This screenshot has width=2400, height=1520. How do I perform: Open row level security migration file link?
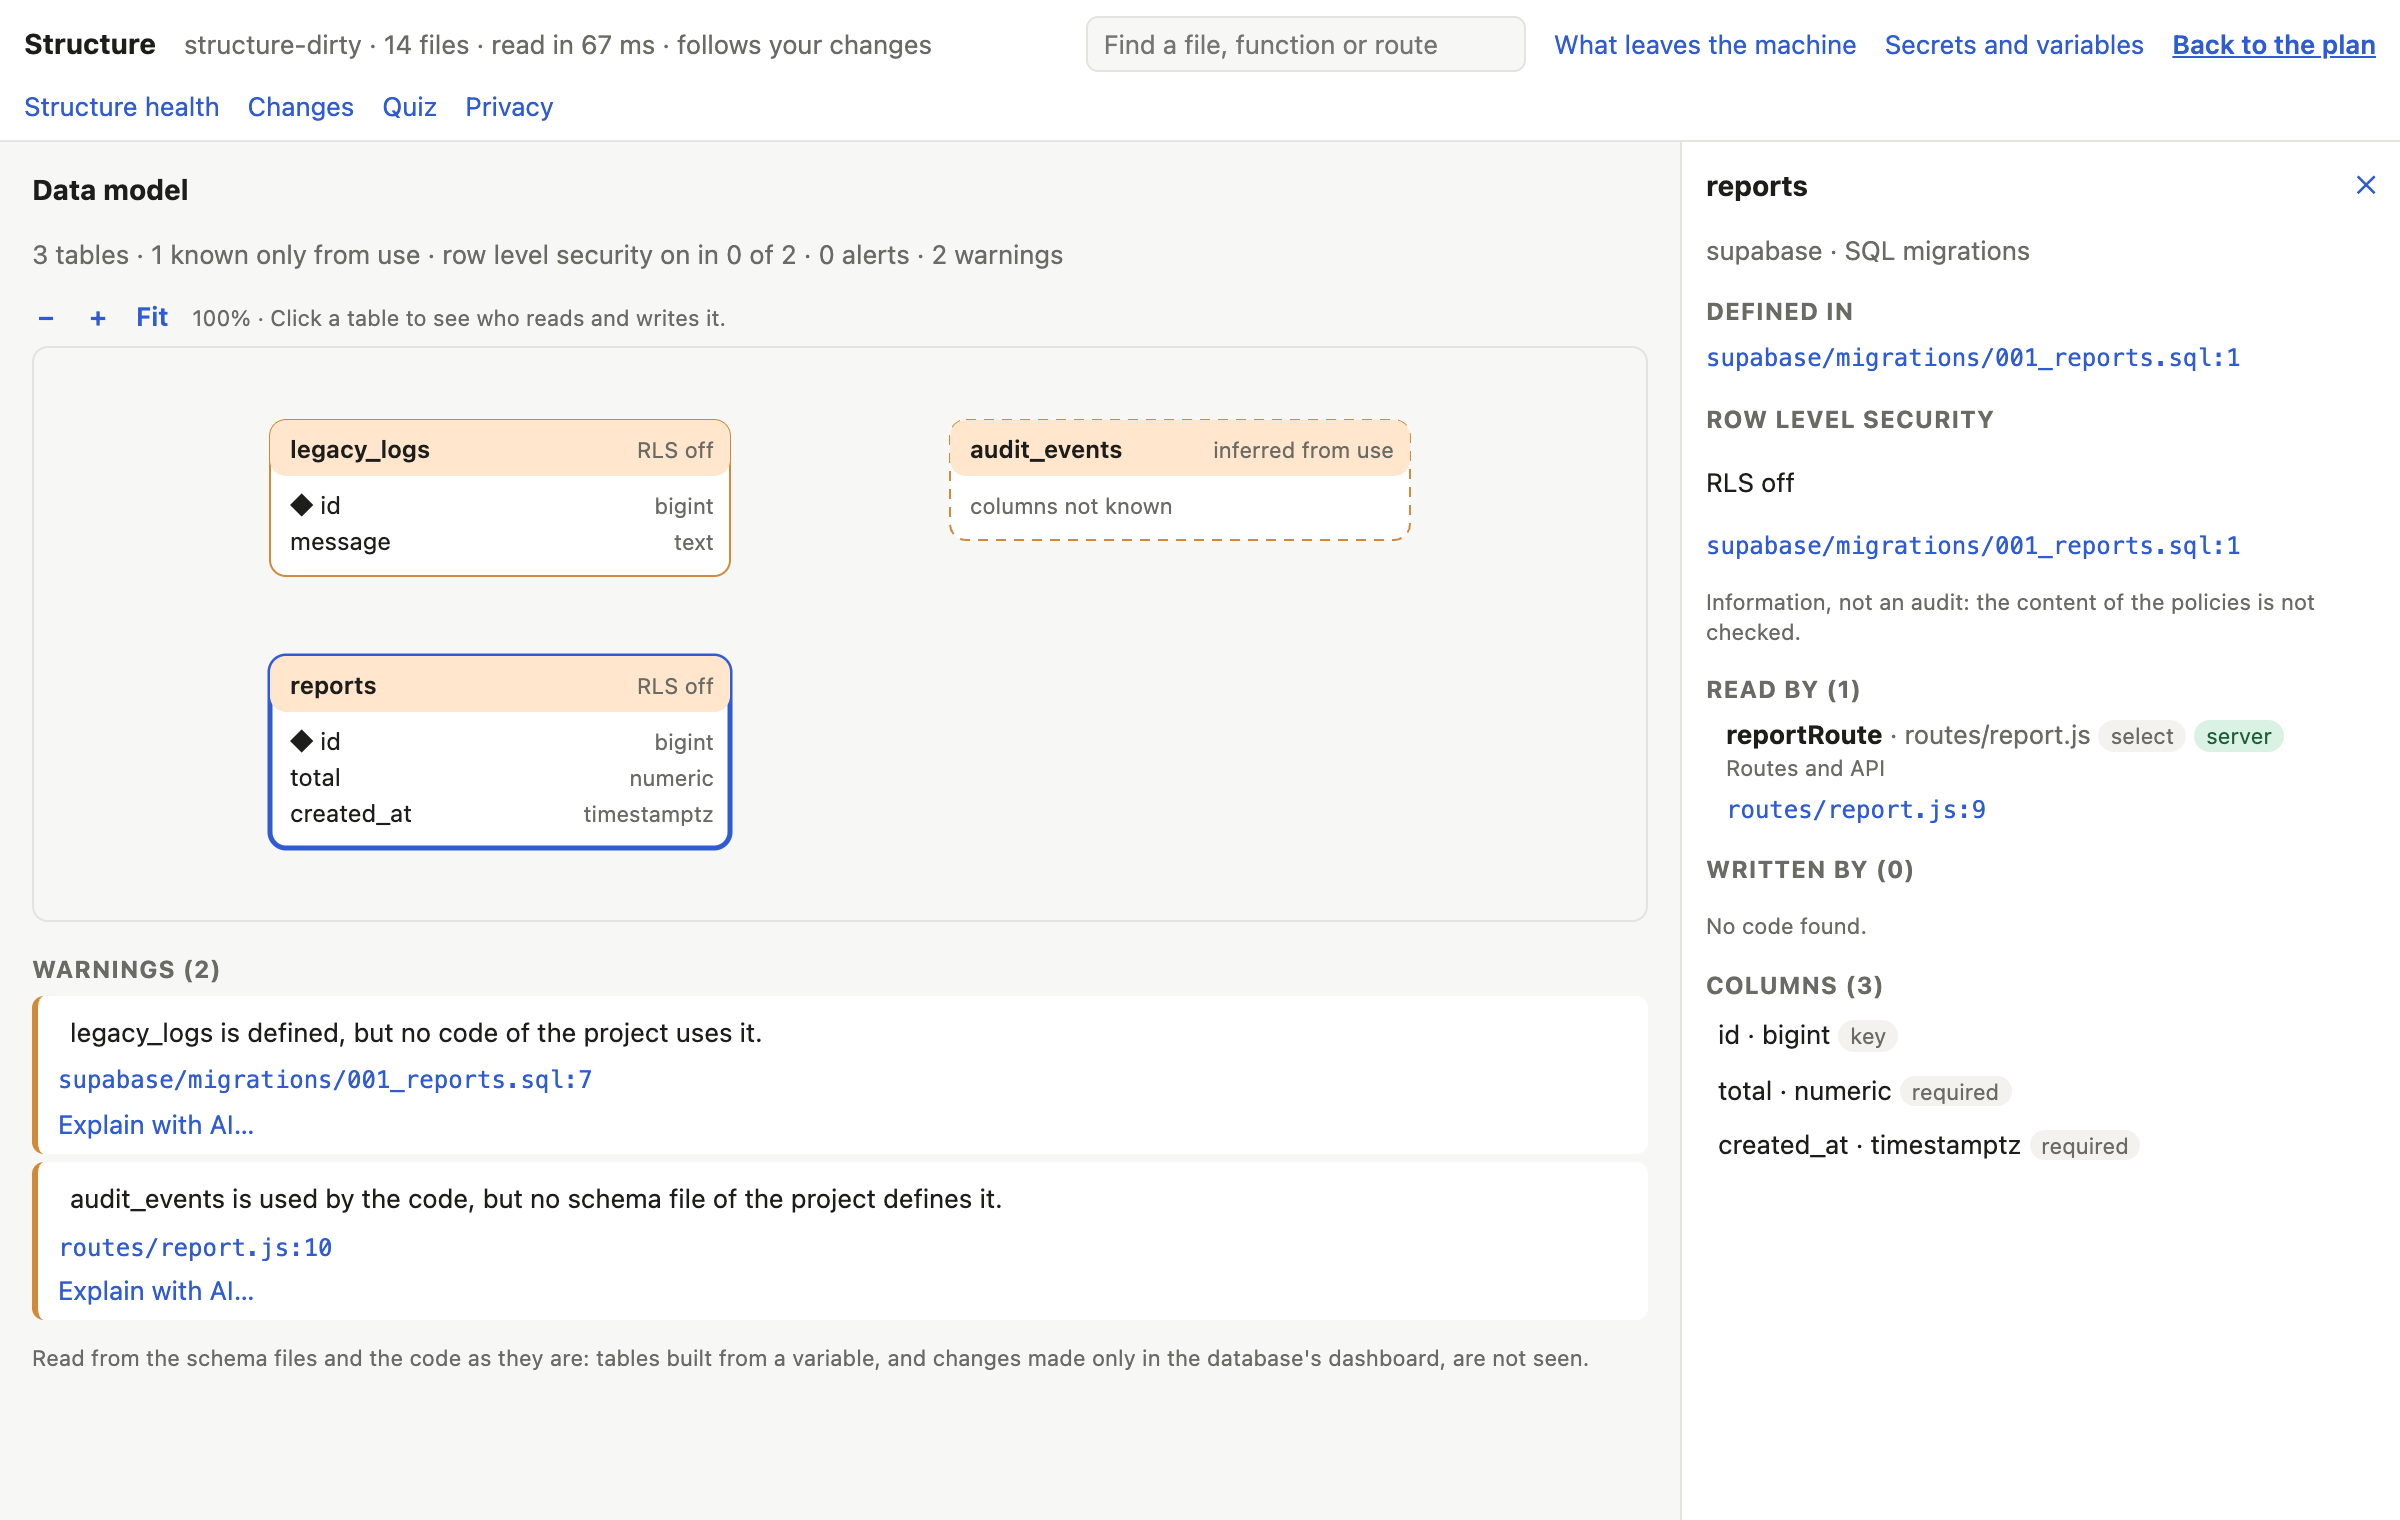(1973, 546)
